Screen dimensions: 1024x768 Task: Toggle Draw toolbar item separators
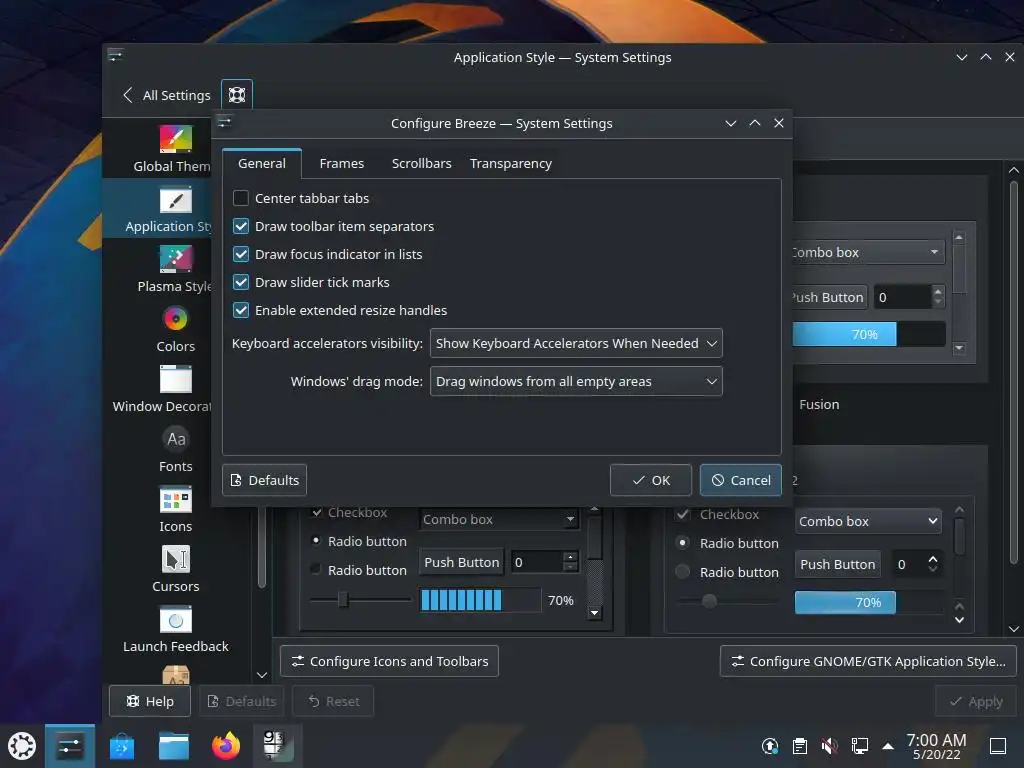pyautogui.click(x=241, y=226)
